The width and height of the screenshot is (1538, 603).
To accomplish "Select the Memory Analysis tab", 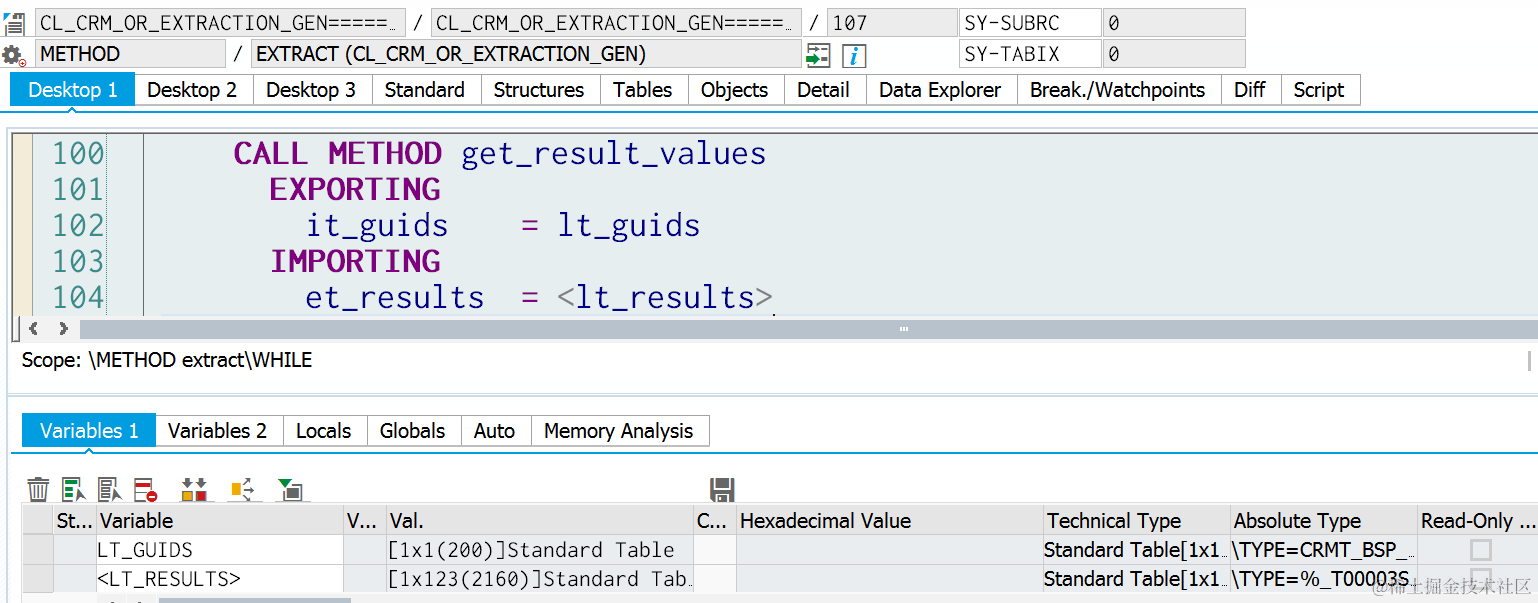I will coord(619,431).
